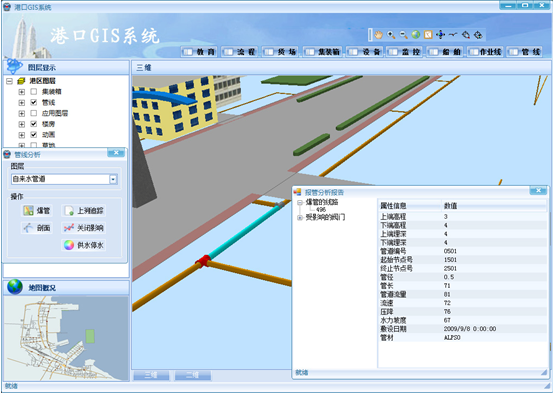Click the 爆管 pipe burst analysis button
The image size is (553, 395).
pyautogui.click(x=37, y=211)
